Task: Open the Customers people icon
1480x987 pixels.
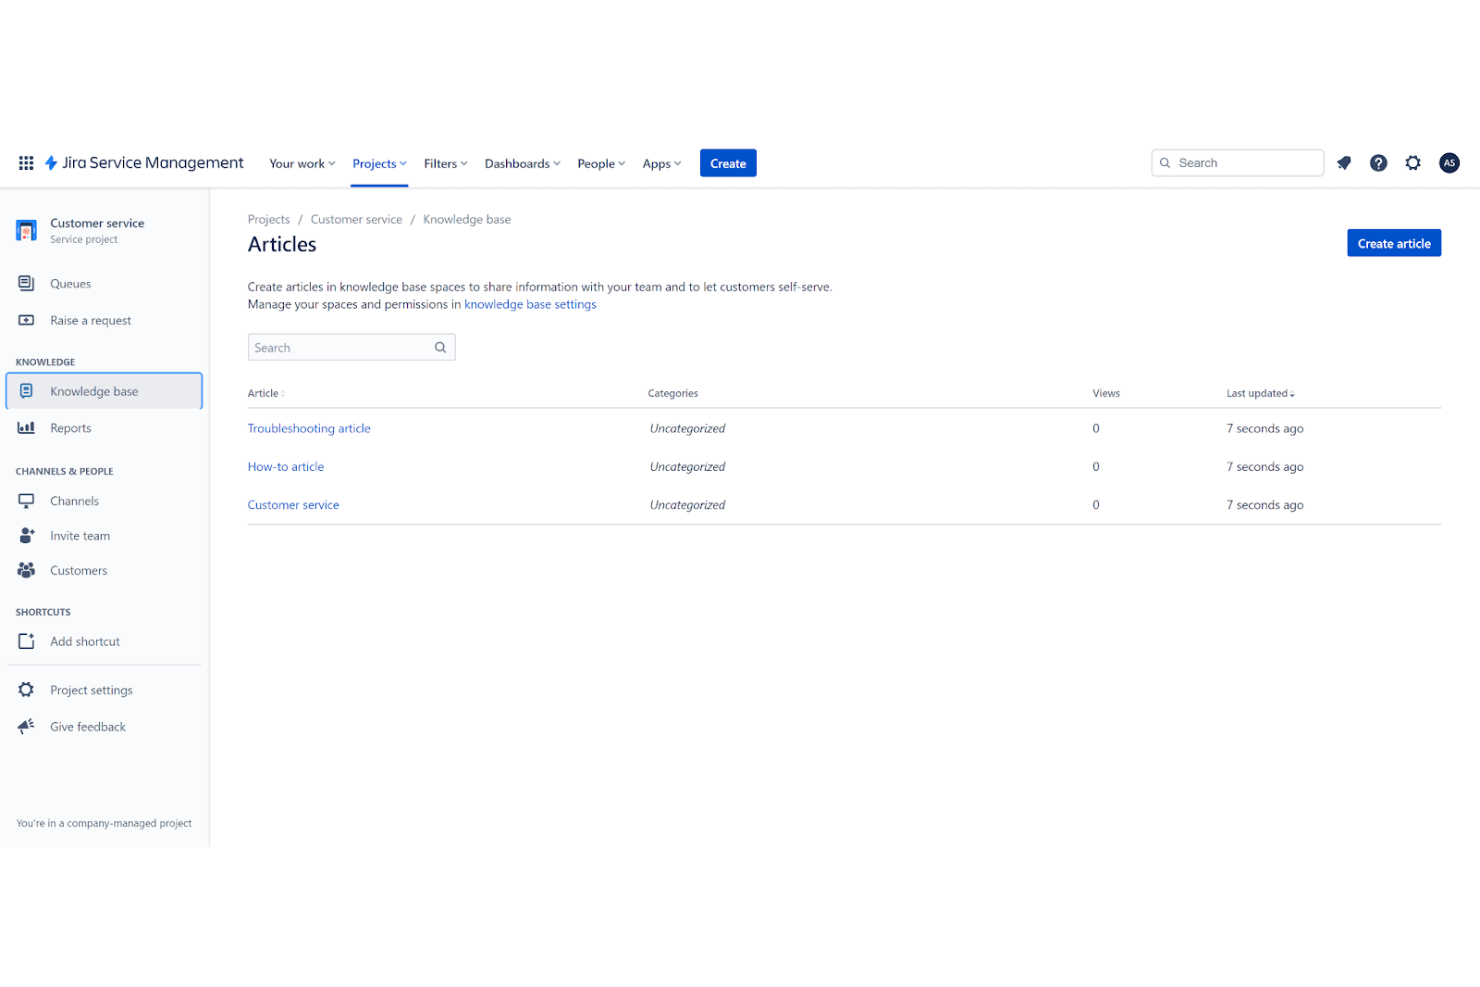Action: click(x=26, y=570)
